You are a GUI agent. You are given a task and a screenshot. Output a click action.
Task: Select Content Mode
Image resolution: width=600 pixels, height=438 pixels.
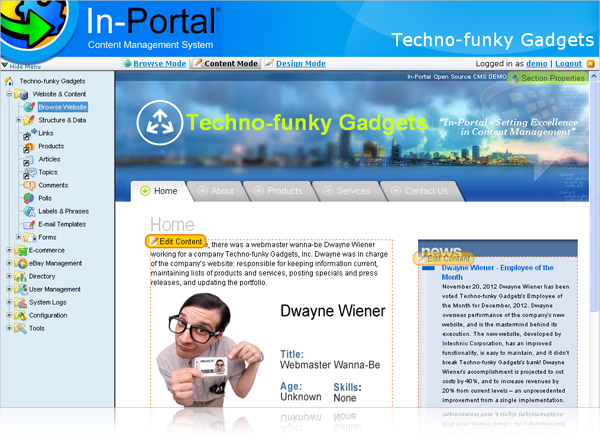coord(226,64)
